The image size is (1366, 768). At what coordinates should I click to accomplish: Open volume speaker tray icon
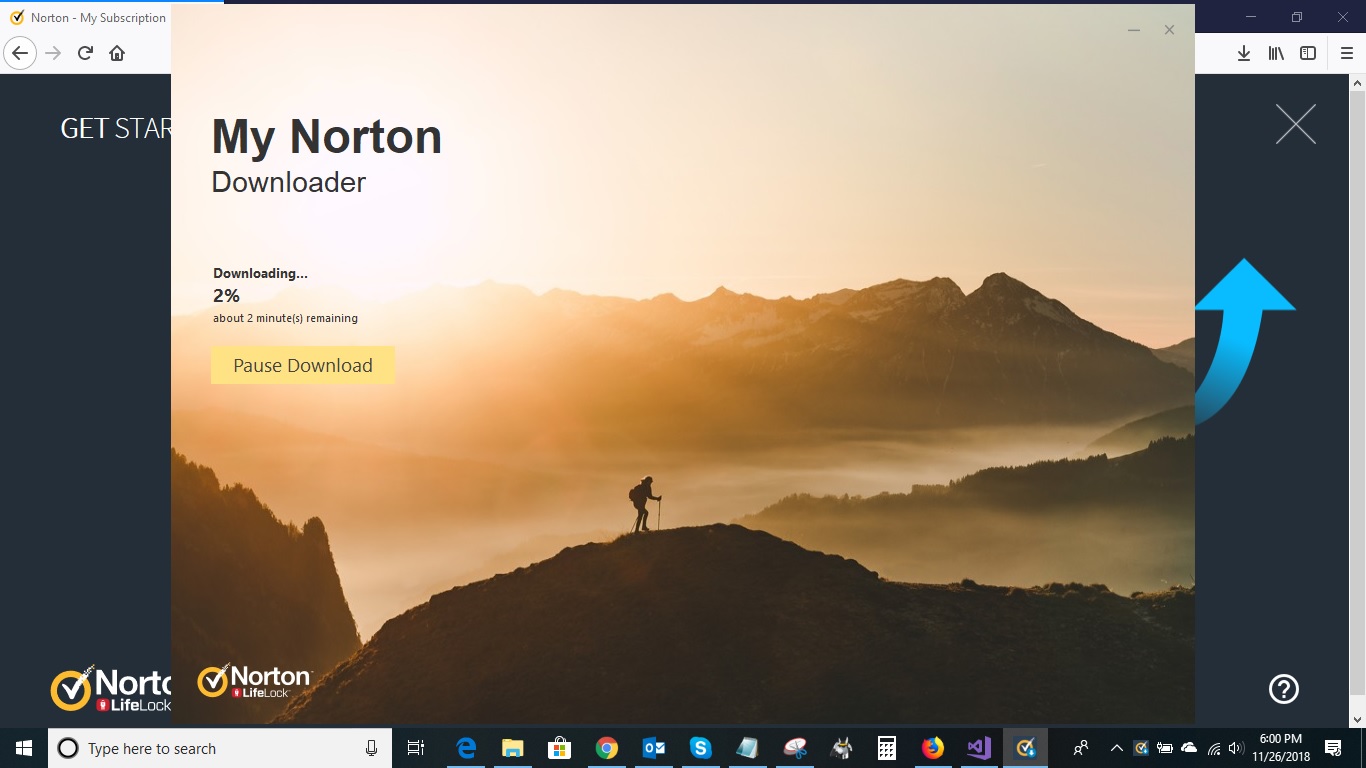click(x=1236, y=748)
